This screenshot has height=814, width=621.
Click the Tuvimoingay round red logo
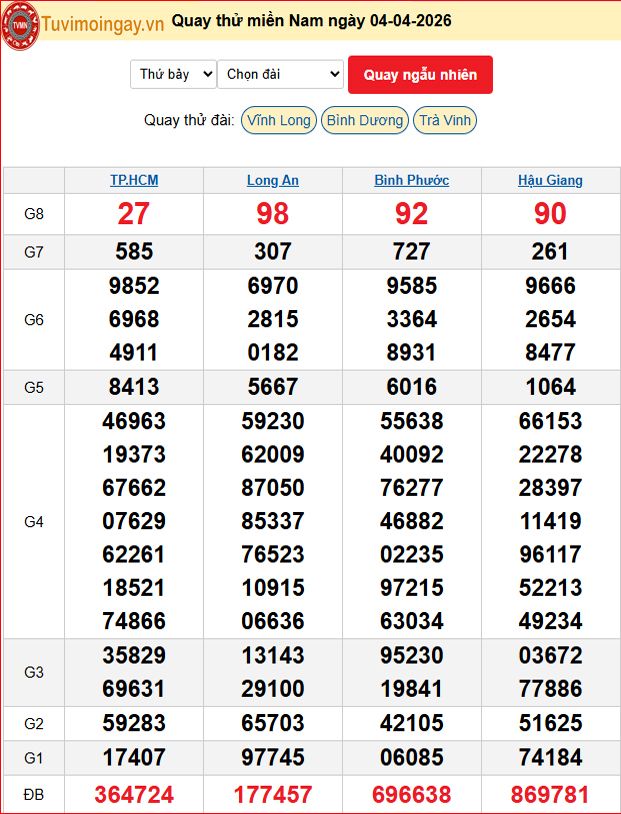pyautogui.click(x=20, y=25)
